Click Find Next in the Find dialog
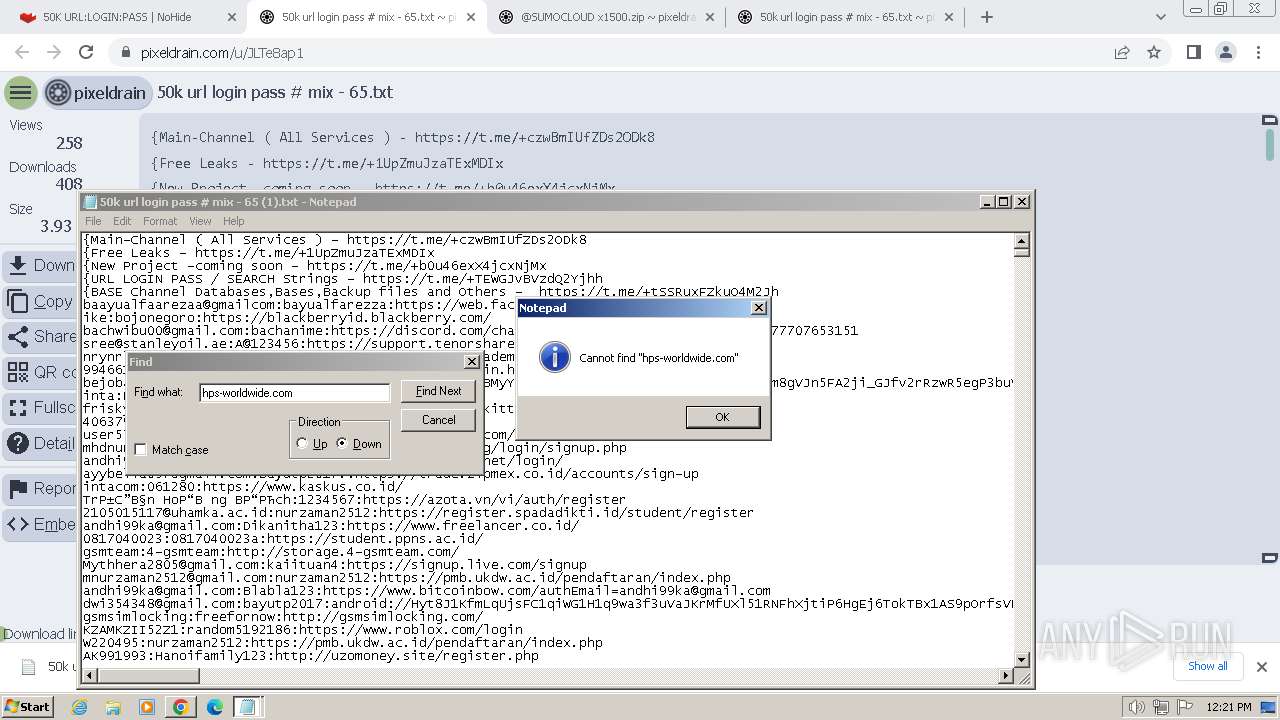The width and height of the screenshot is (1280, 720). (438, 391)
